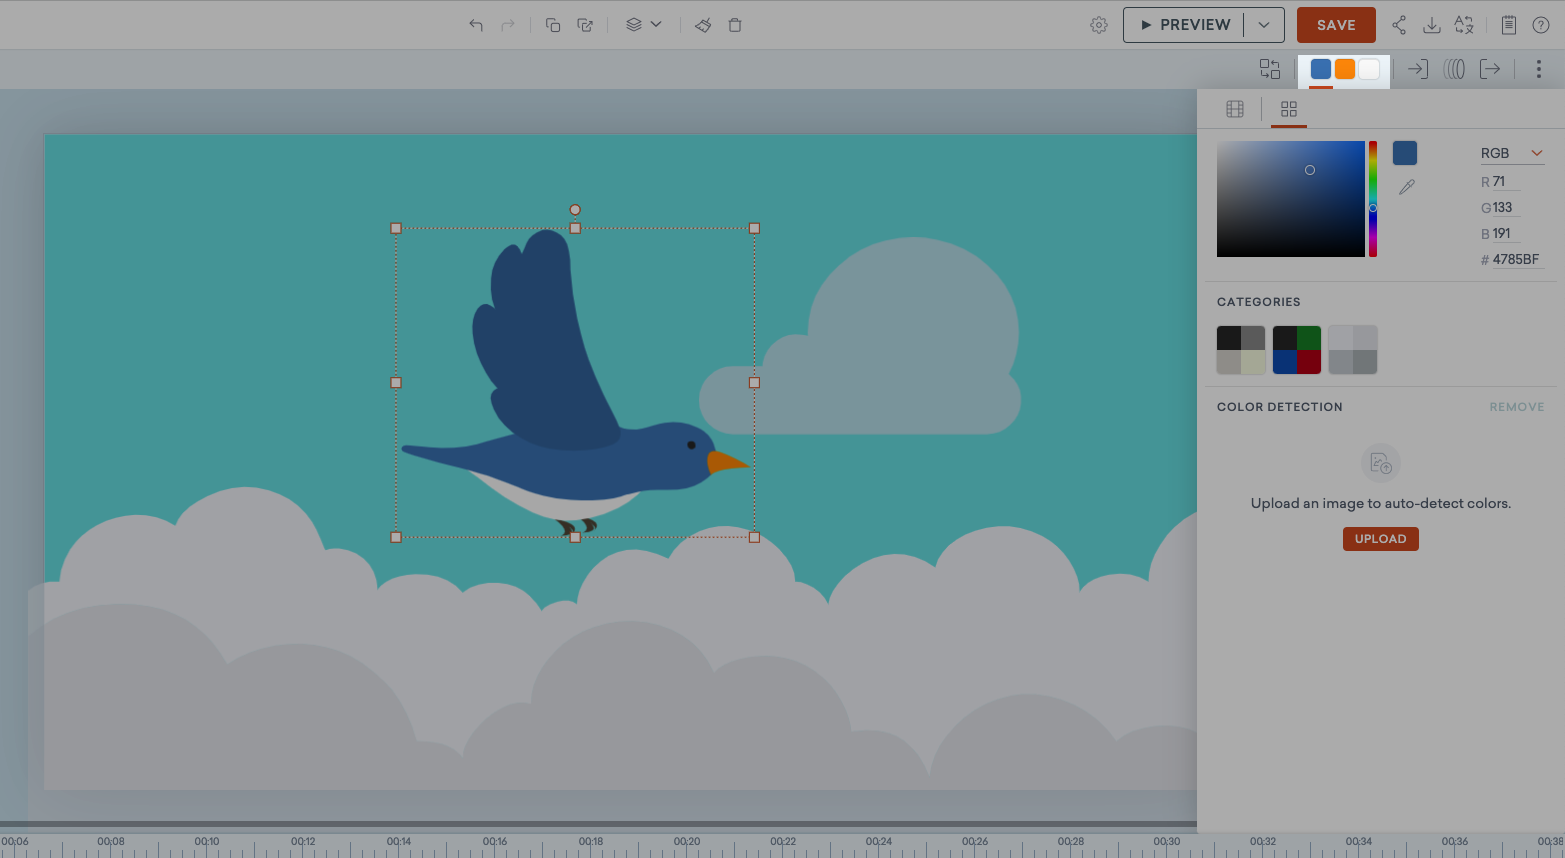
Task: Apply the exit animation icon
Action: [x=1491, y=69]
